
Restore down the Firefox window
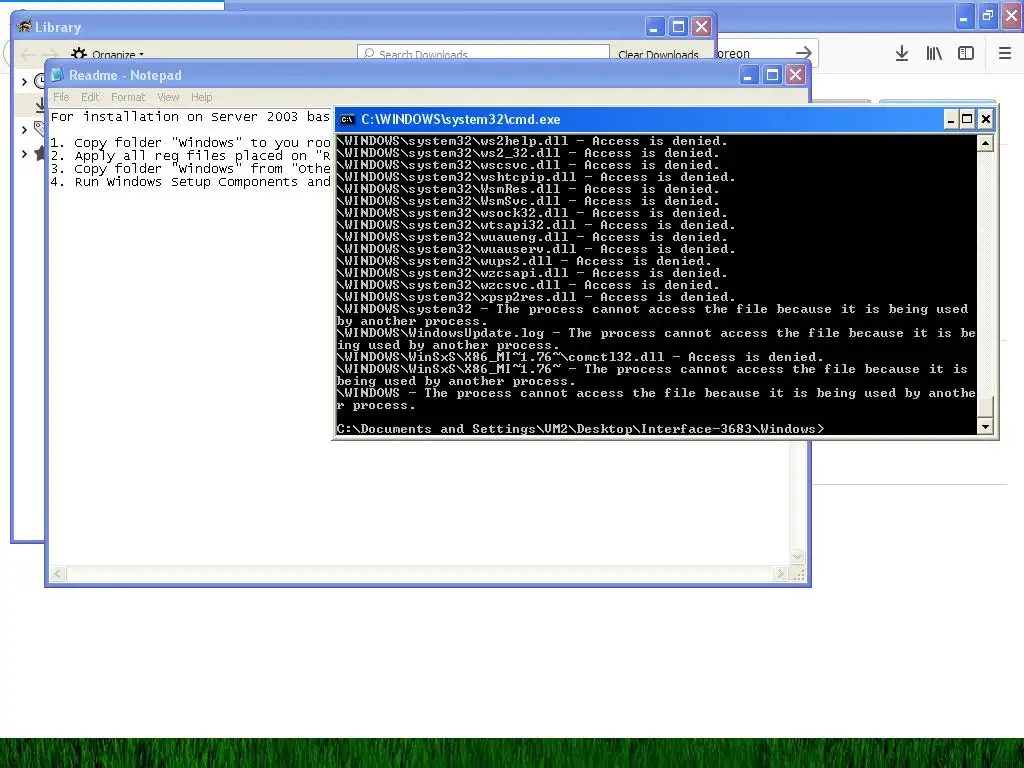pyautogui.click(x=987, y=16)
